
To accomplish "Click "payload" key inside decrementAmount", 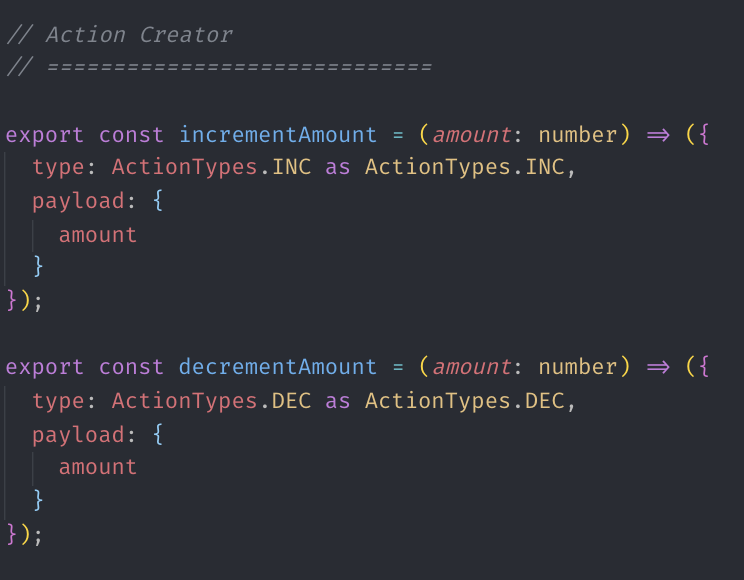I will (78, 435).
